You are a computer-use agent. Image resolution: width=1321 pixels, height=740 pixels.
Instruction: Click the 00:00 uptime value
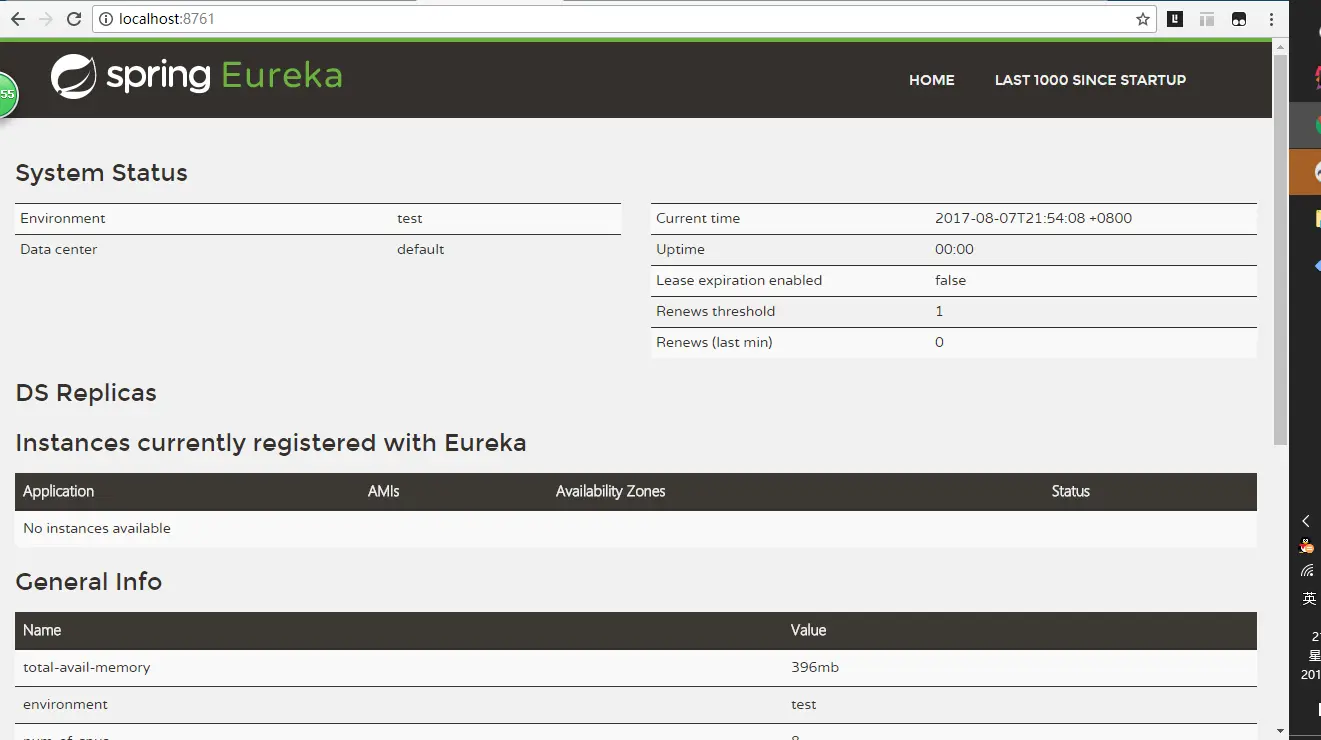pos(954,249)
